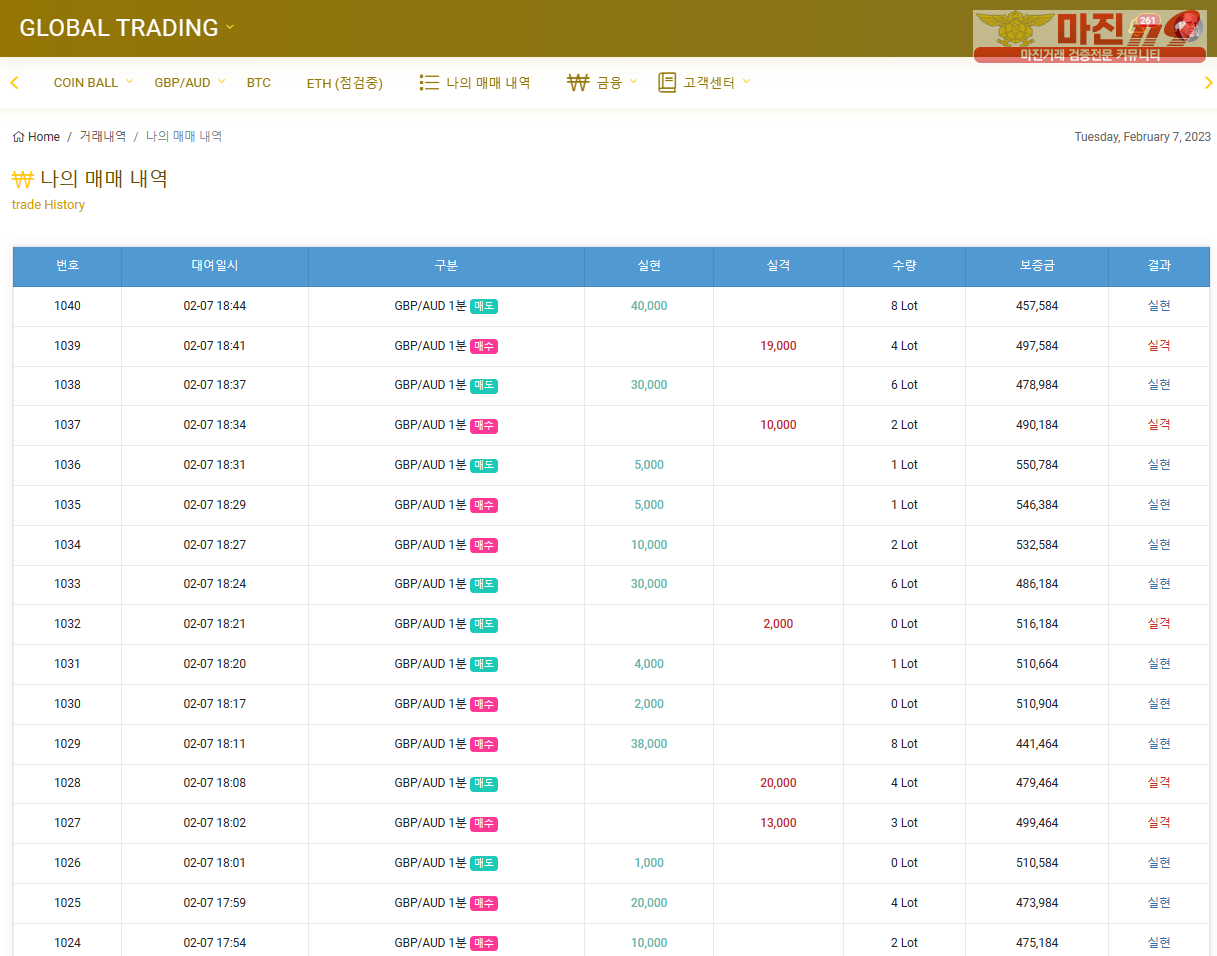Click the 번호 column header

(67, 266)
